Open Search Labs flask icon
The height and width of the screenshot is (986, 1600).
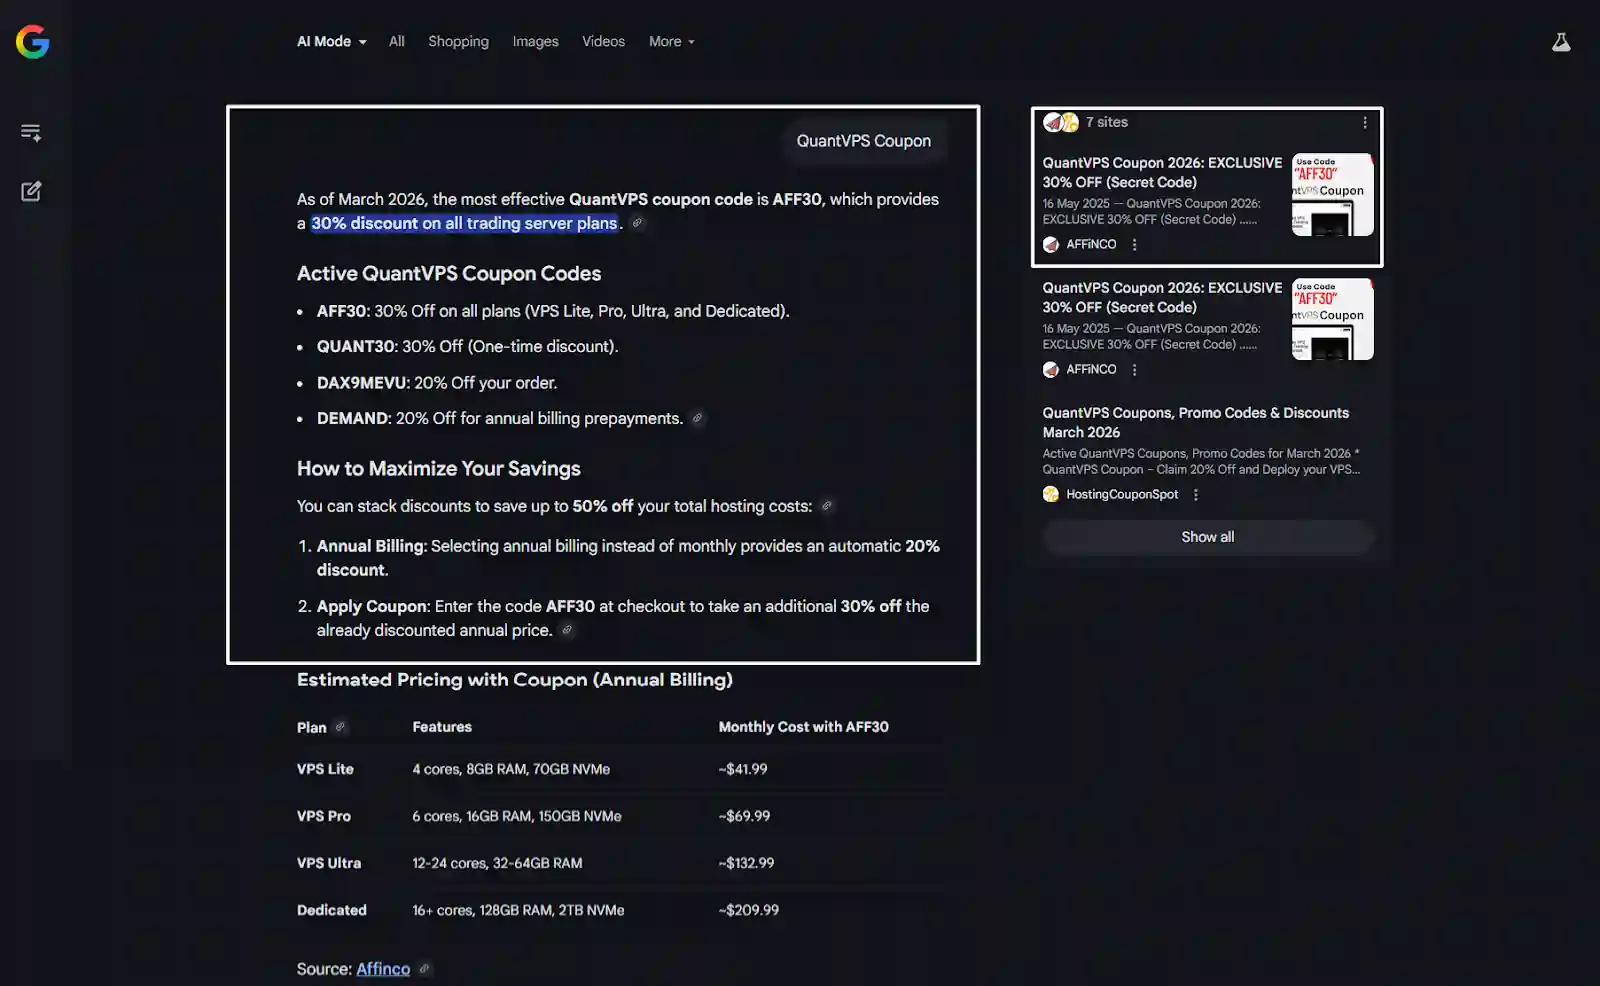coord(1561,42)
